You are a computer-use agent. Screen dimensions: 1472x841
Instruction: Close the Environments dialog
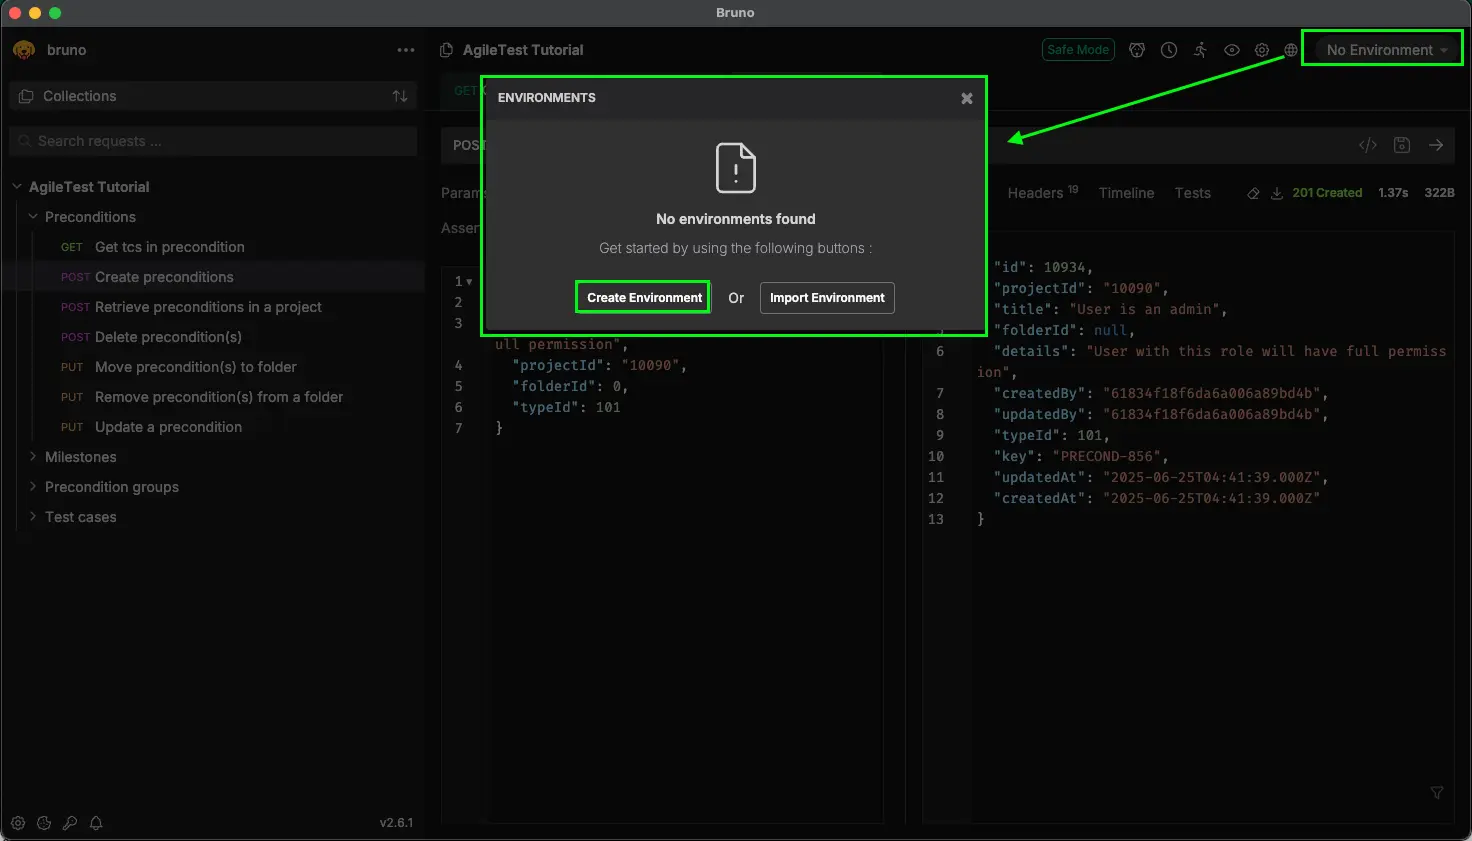pyautogui.click(x=967, y=98)
